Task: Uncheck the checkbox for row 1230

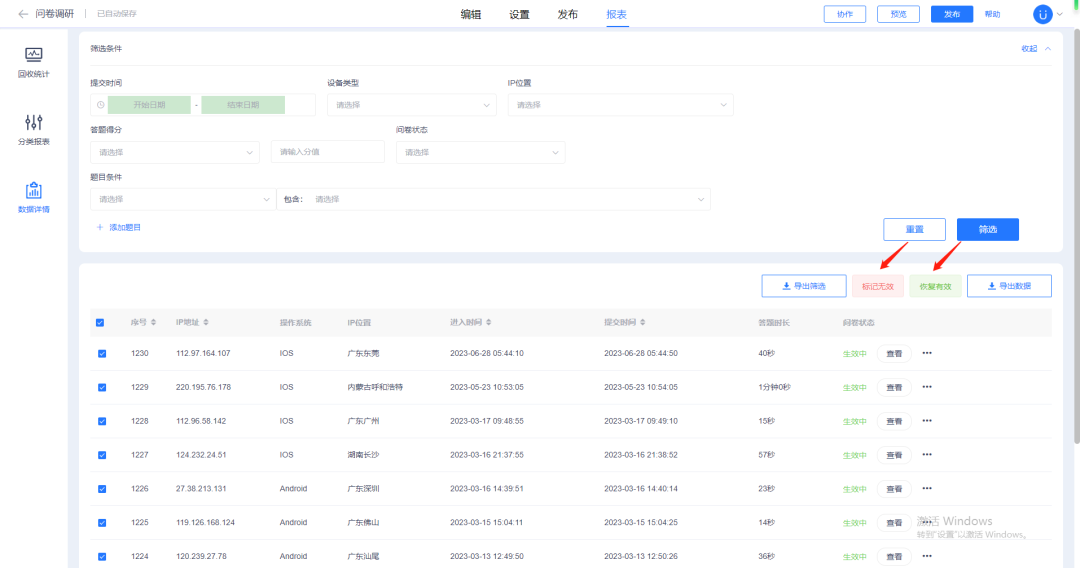Action: pyautogui.click(x=102, y=354)
